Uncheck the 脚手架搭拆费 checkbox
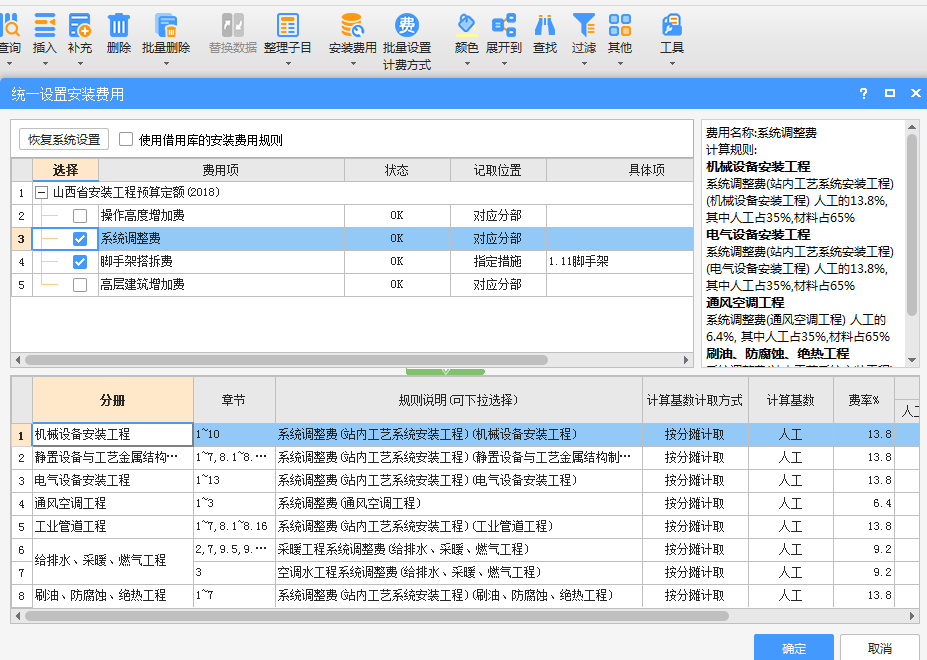This screenshot has width=927, height=660. 80,262
